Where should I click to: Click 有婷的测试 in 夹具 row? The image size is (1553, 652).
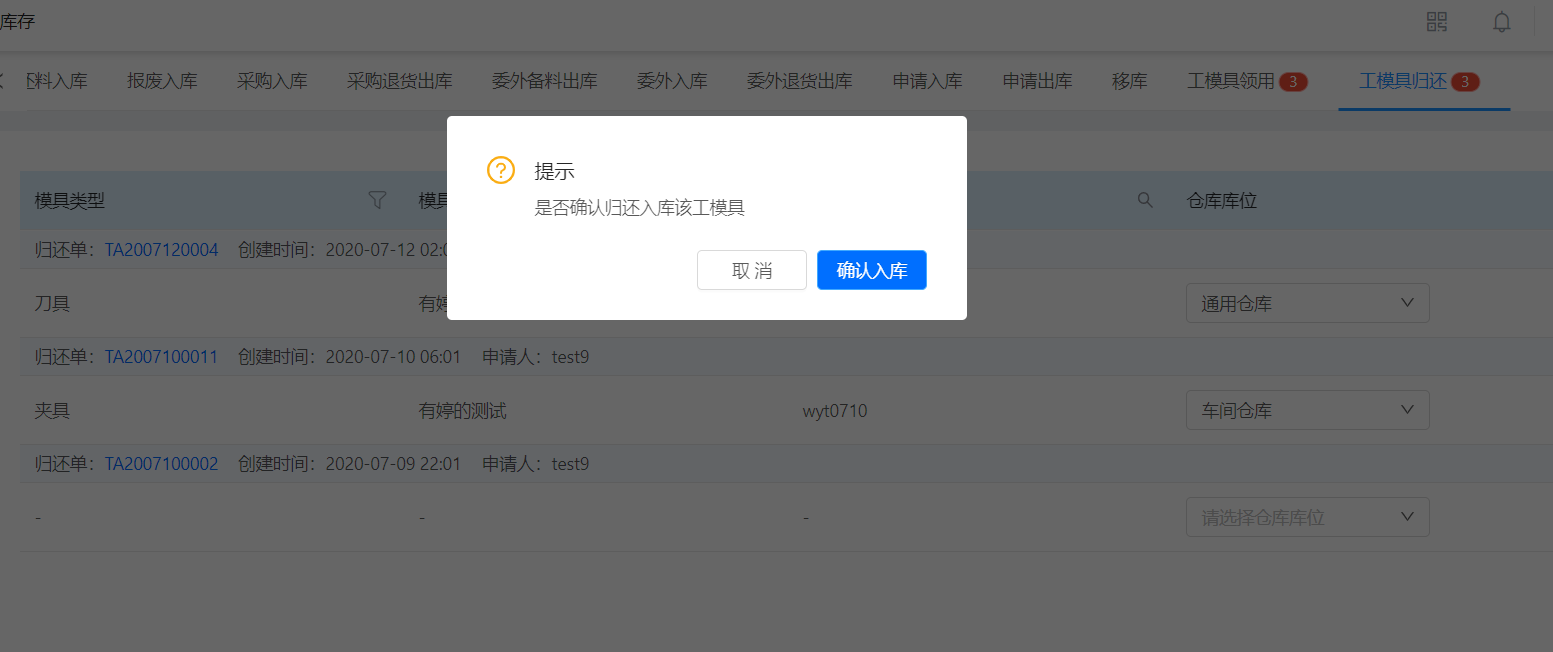coord(463,410)
